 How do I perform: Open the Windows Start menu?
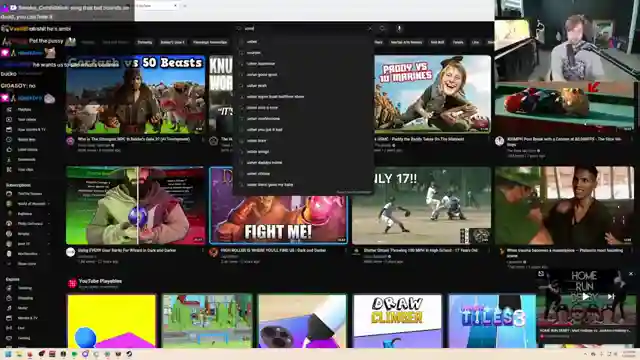[x=8, y=354]
